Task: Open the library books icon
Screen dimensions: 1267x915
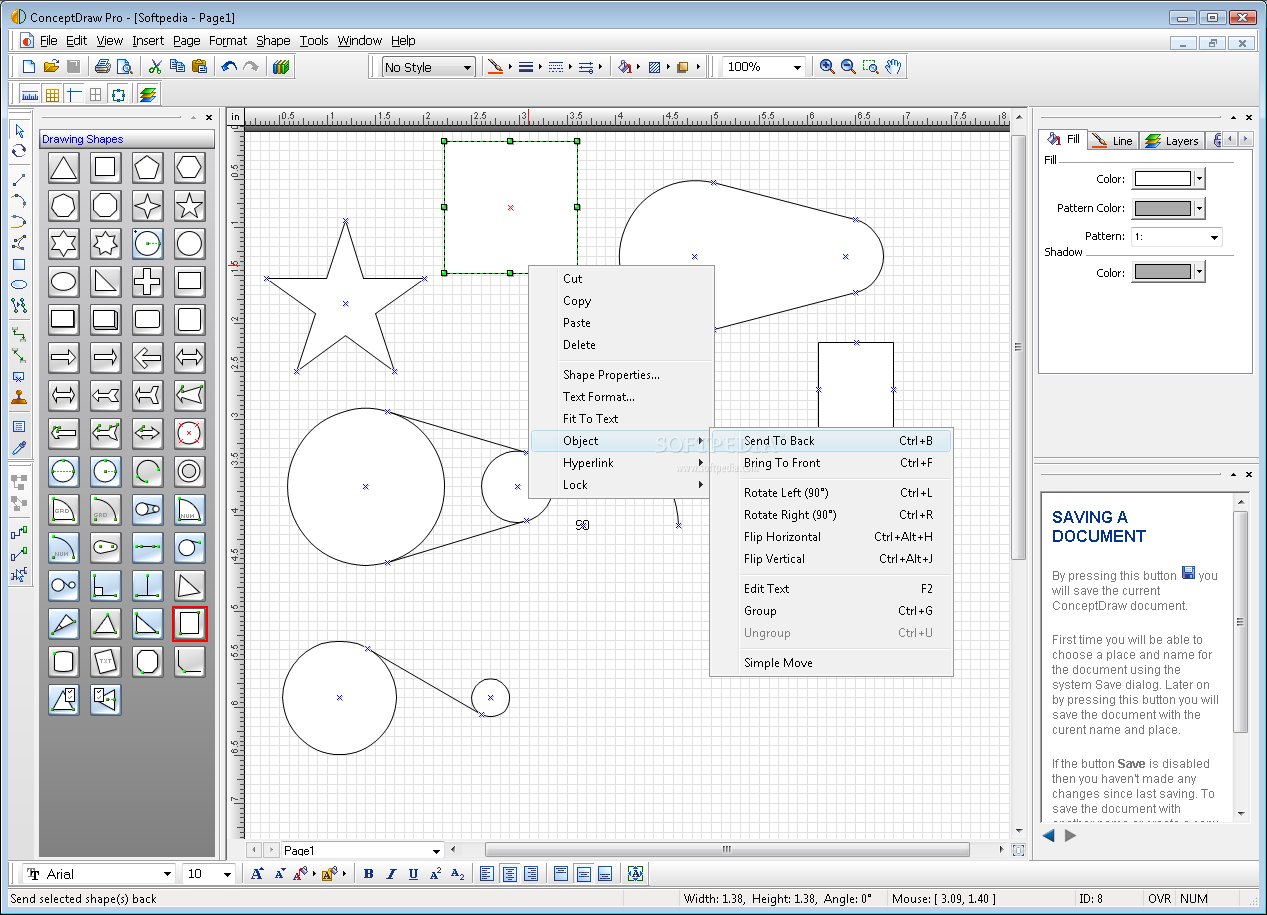Action: click(x=281, y=67)
